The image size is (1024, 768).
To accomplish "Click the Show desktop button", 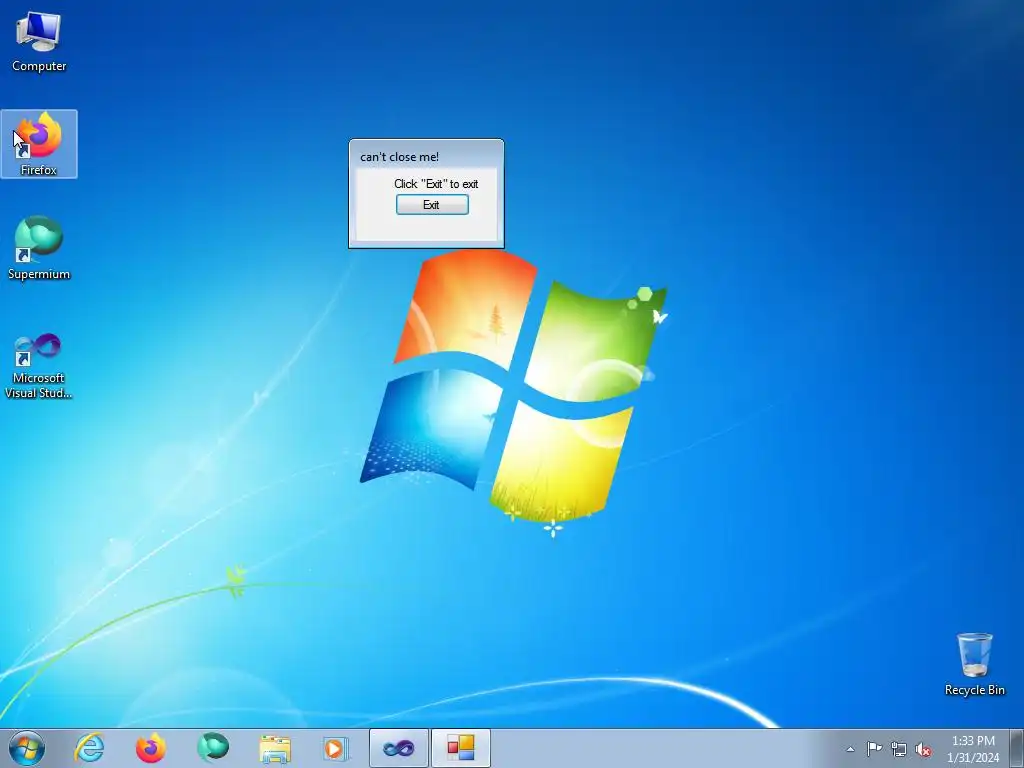I will pos(1016,748).
